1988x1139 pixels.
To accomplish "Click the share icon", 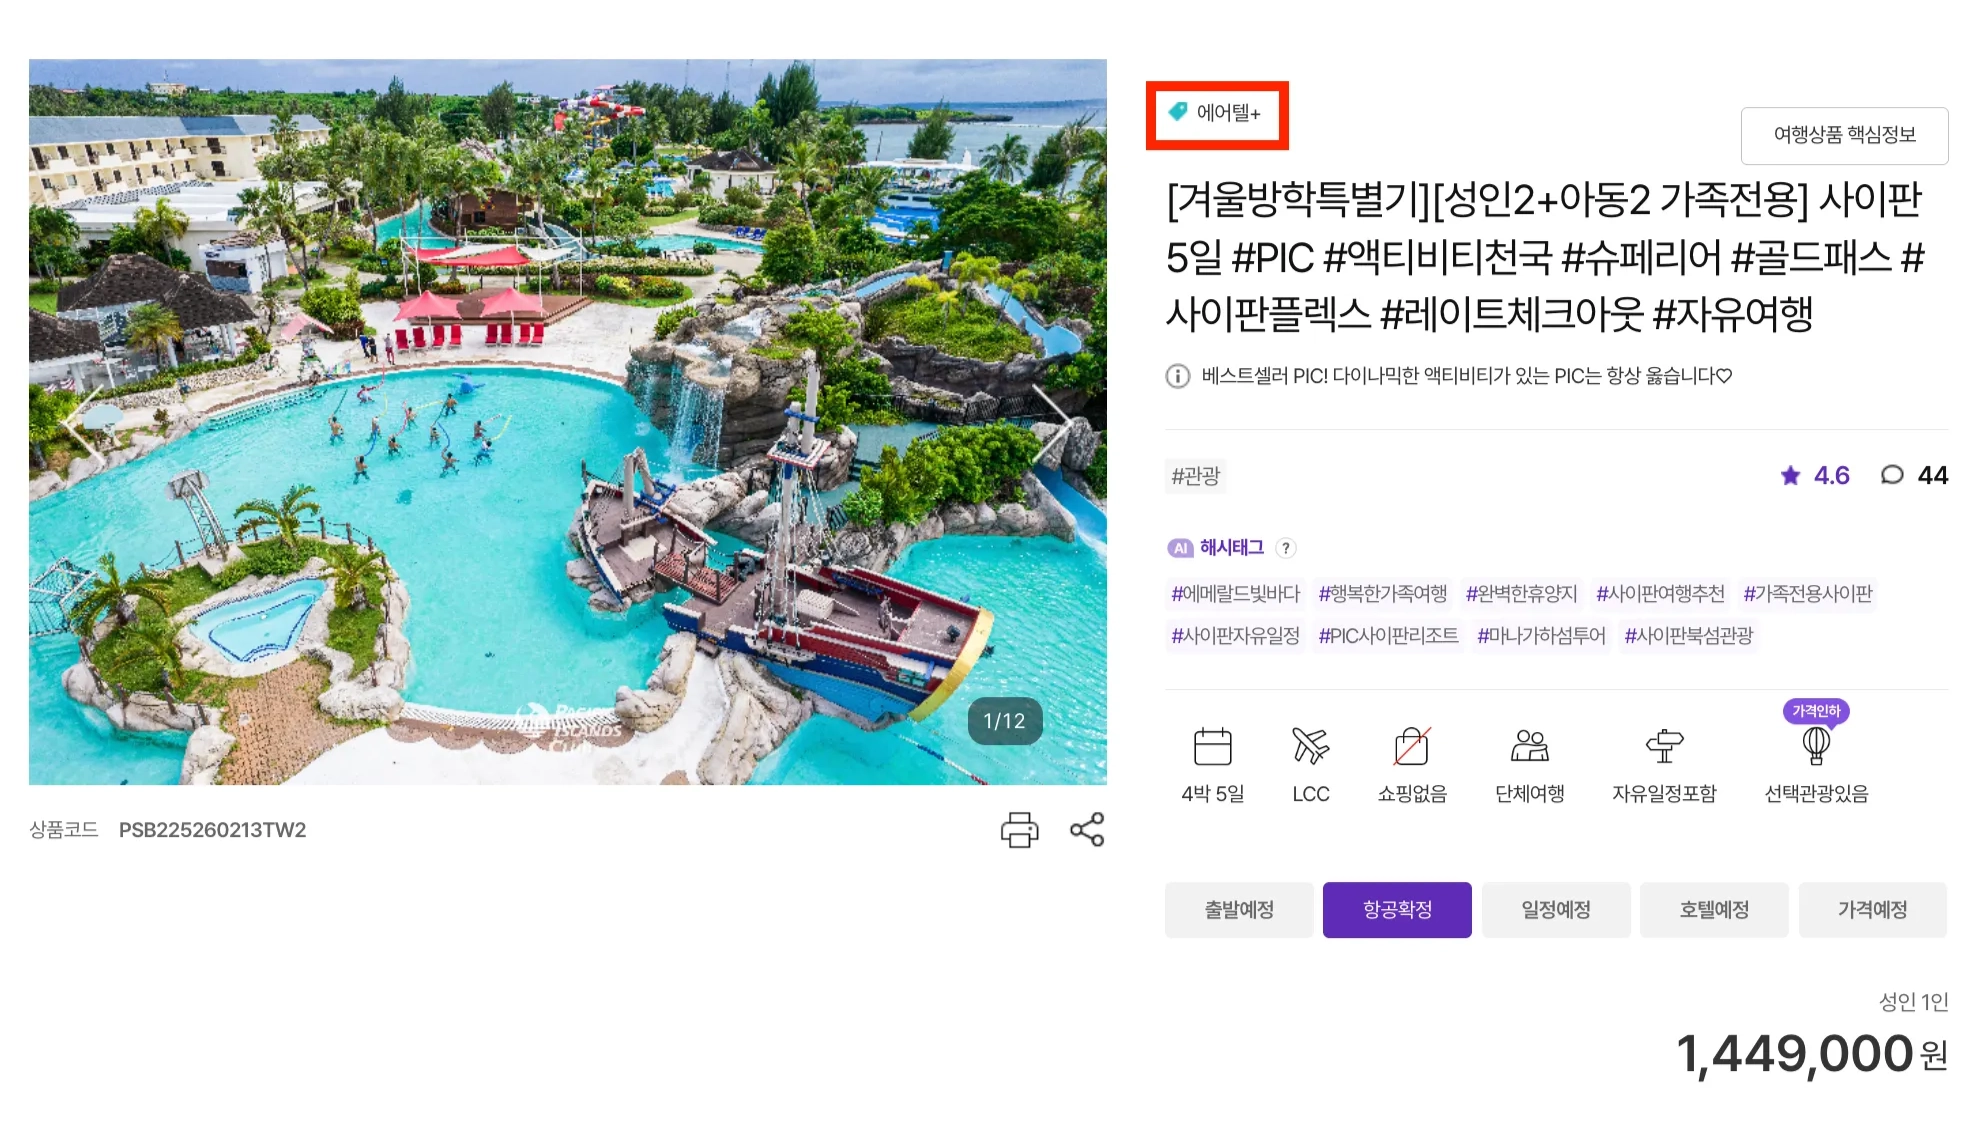I will [1087, 830].
